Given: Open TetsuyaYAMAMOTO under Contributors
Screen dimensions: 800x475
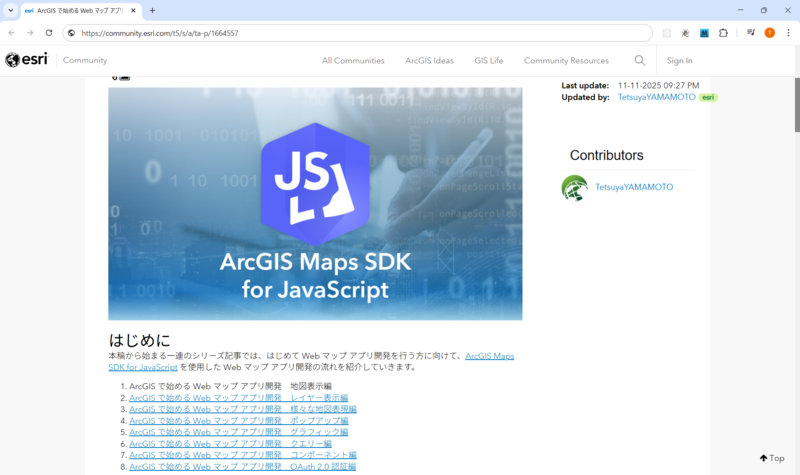Looking at the screenshot, I should tap(634, 187).
